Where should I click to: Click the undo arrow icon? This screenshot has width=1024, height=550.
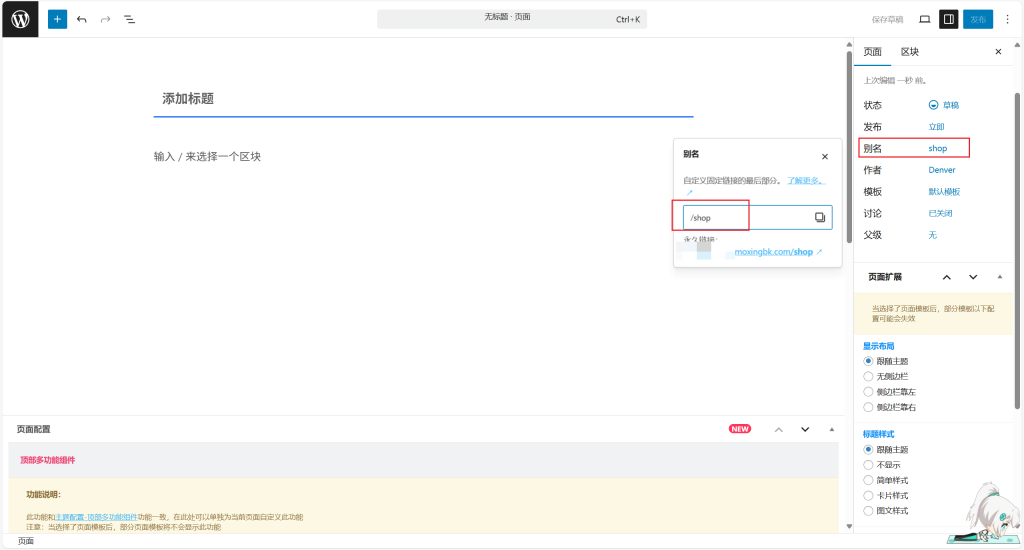[82, 19]
